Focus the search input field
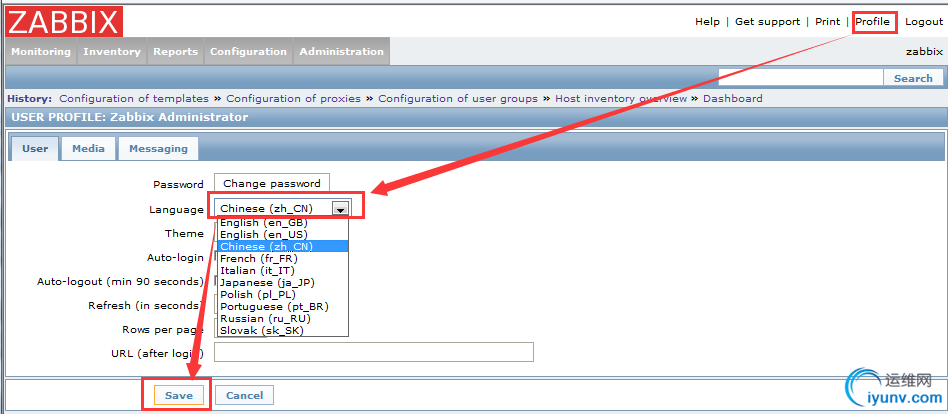The height and width of the screenshot is (414, 948). 800,77
